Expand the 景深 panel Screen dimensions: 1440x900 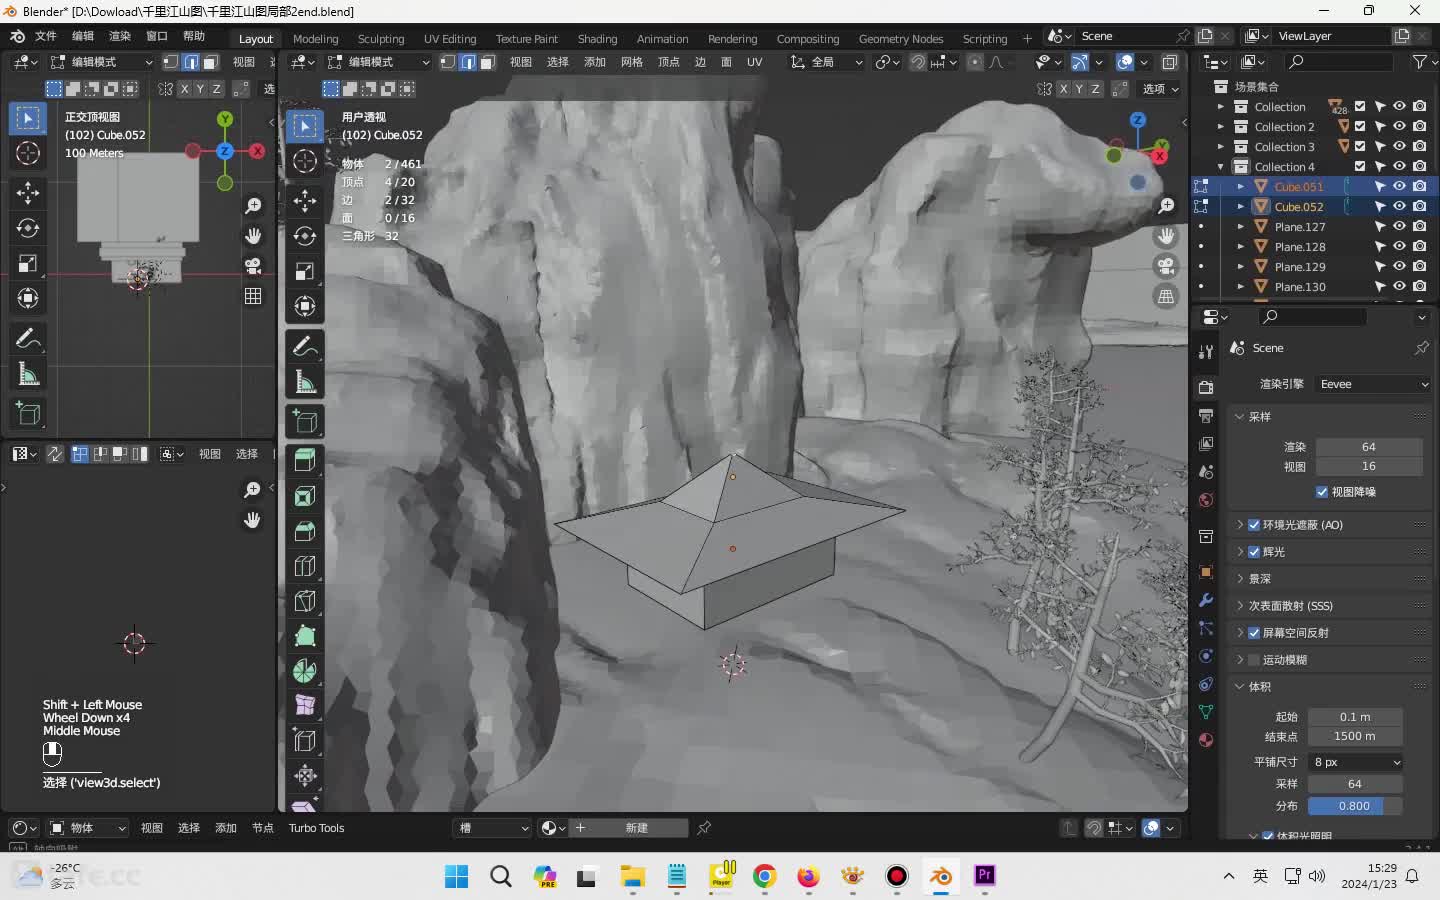pos(1240,579)
